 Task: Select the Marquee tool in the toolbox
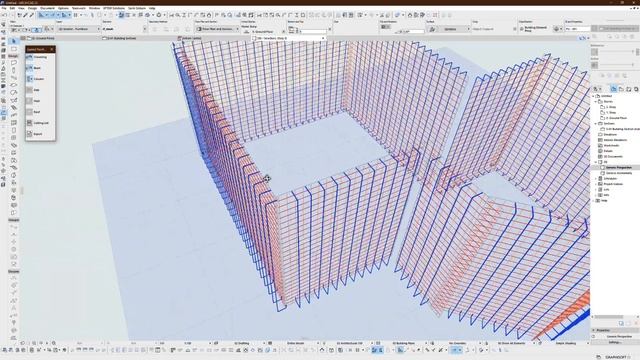point(14,49)
